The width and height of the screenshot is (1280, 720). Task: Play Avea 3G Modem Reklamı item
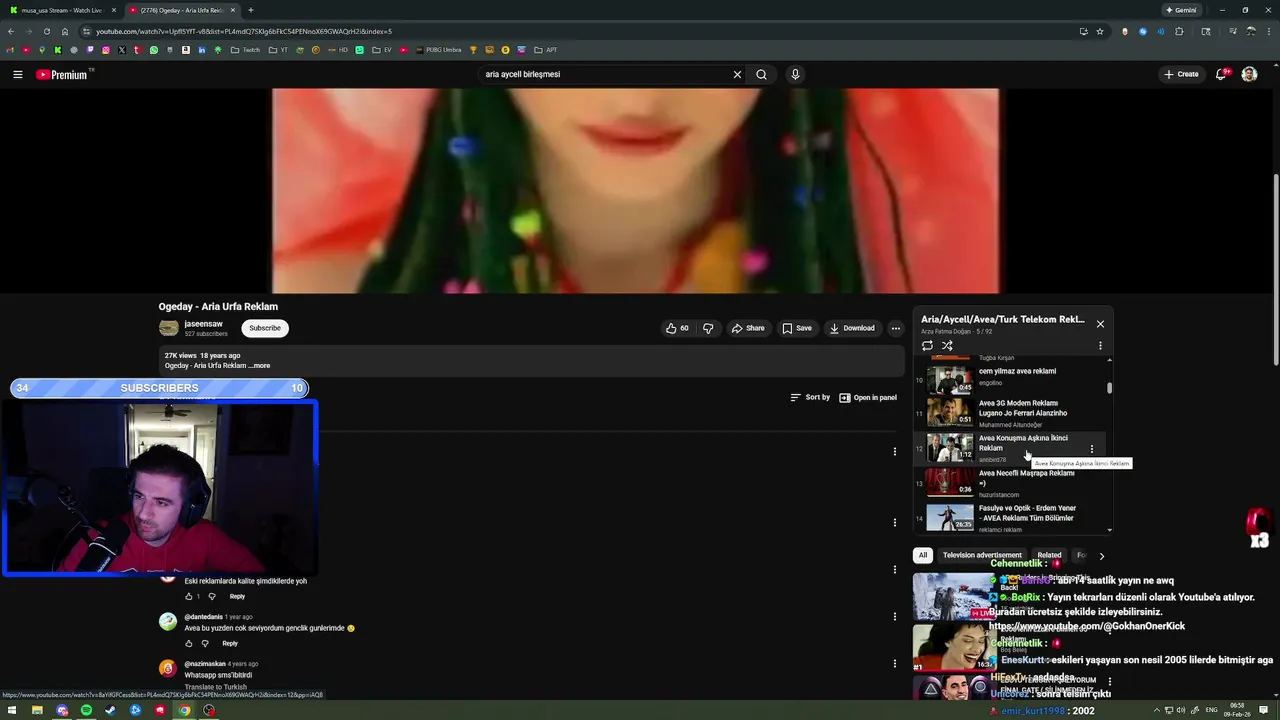[1010, 413]
